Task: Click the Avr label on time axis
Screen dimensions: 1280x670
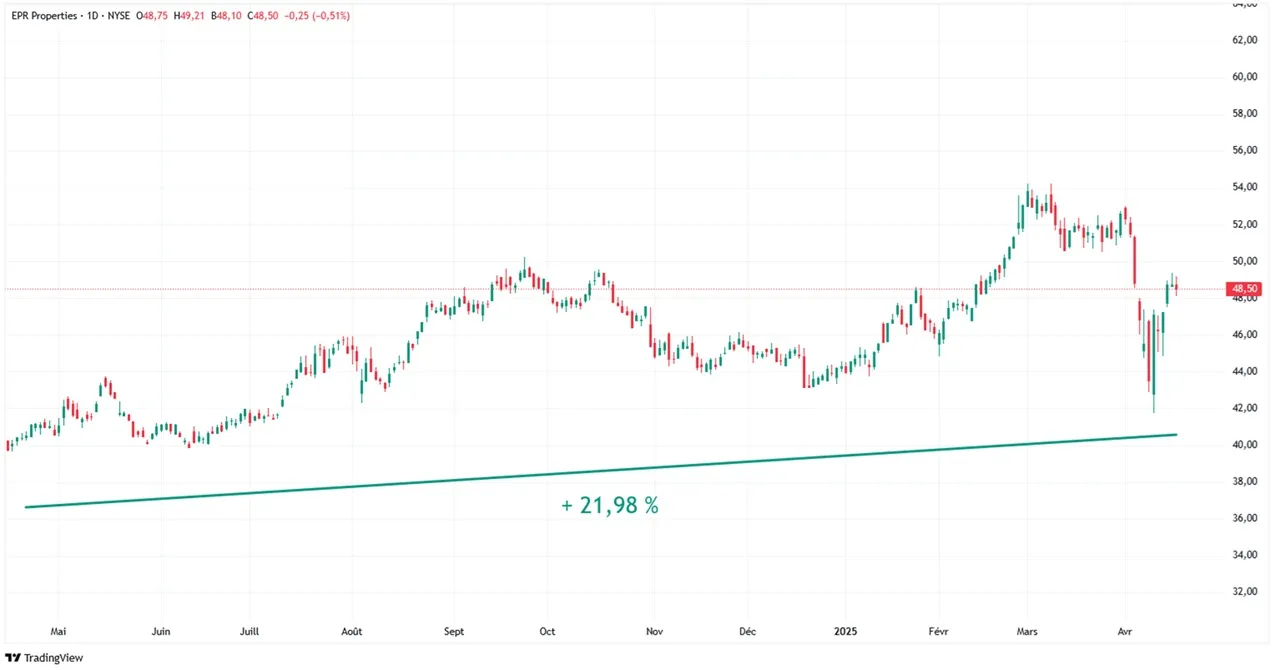Action: pos(1125,631)
